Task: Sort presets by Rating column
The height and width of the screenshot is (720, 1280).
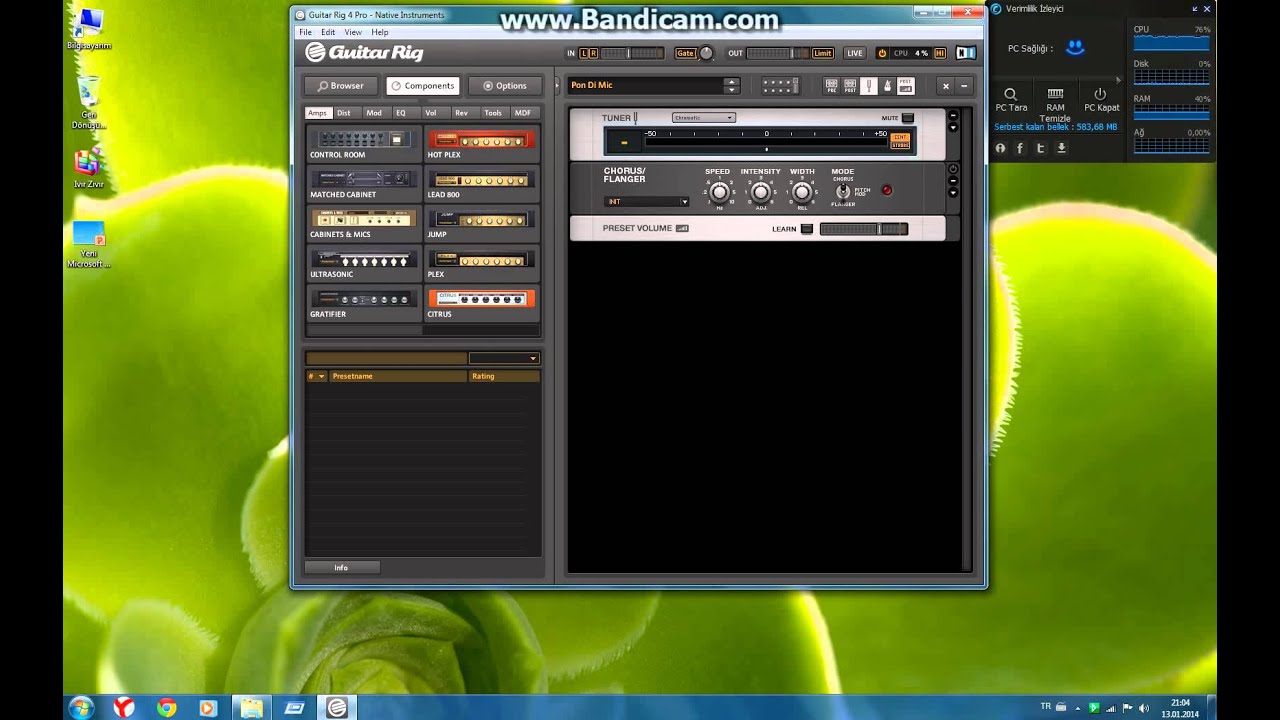Action: (504, 376)
